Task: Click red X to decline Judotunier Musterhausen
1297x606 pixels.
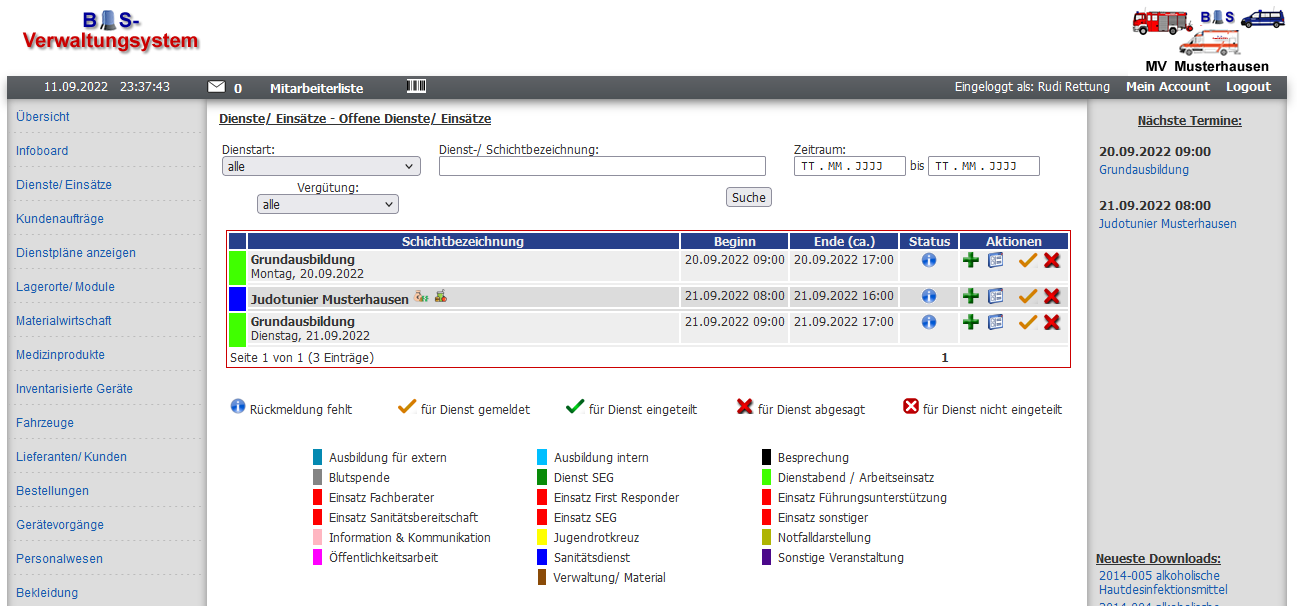Action: click(x=1052, y=296)
